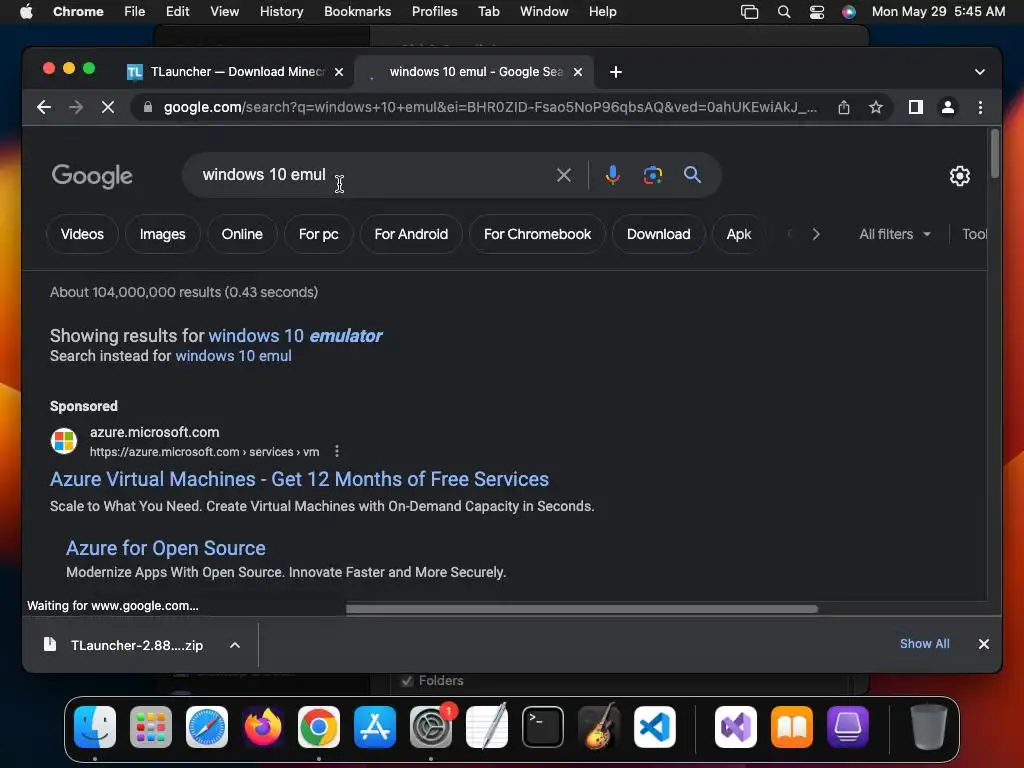The image size is (1024, 768).
Task: Submit search with the magnifier icon
Action: [692, 175]
